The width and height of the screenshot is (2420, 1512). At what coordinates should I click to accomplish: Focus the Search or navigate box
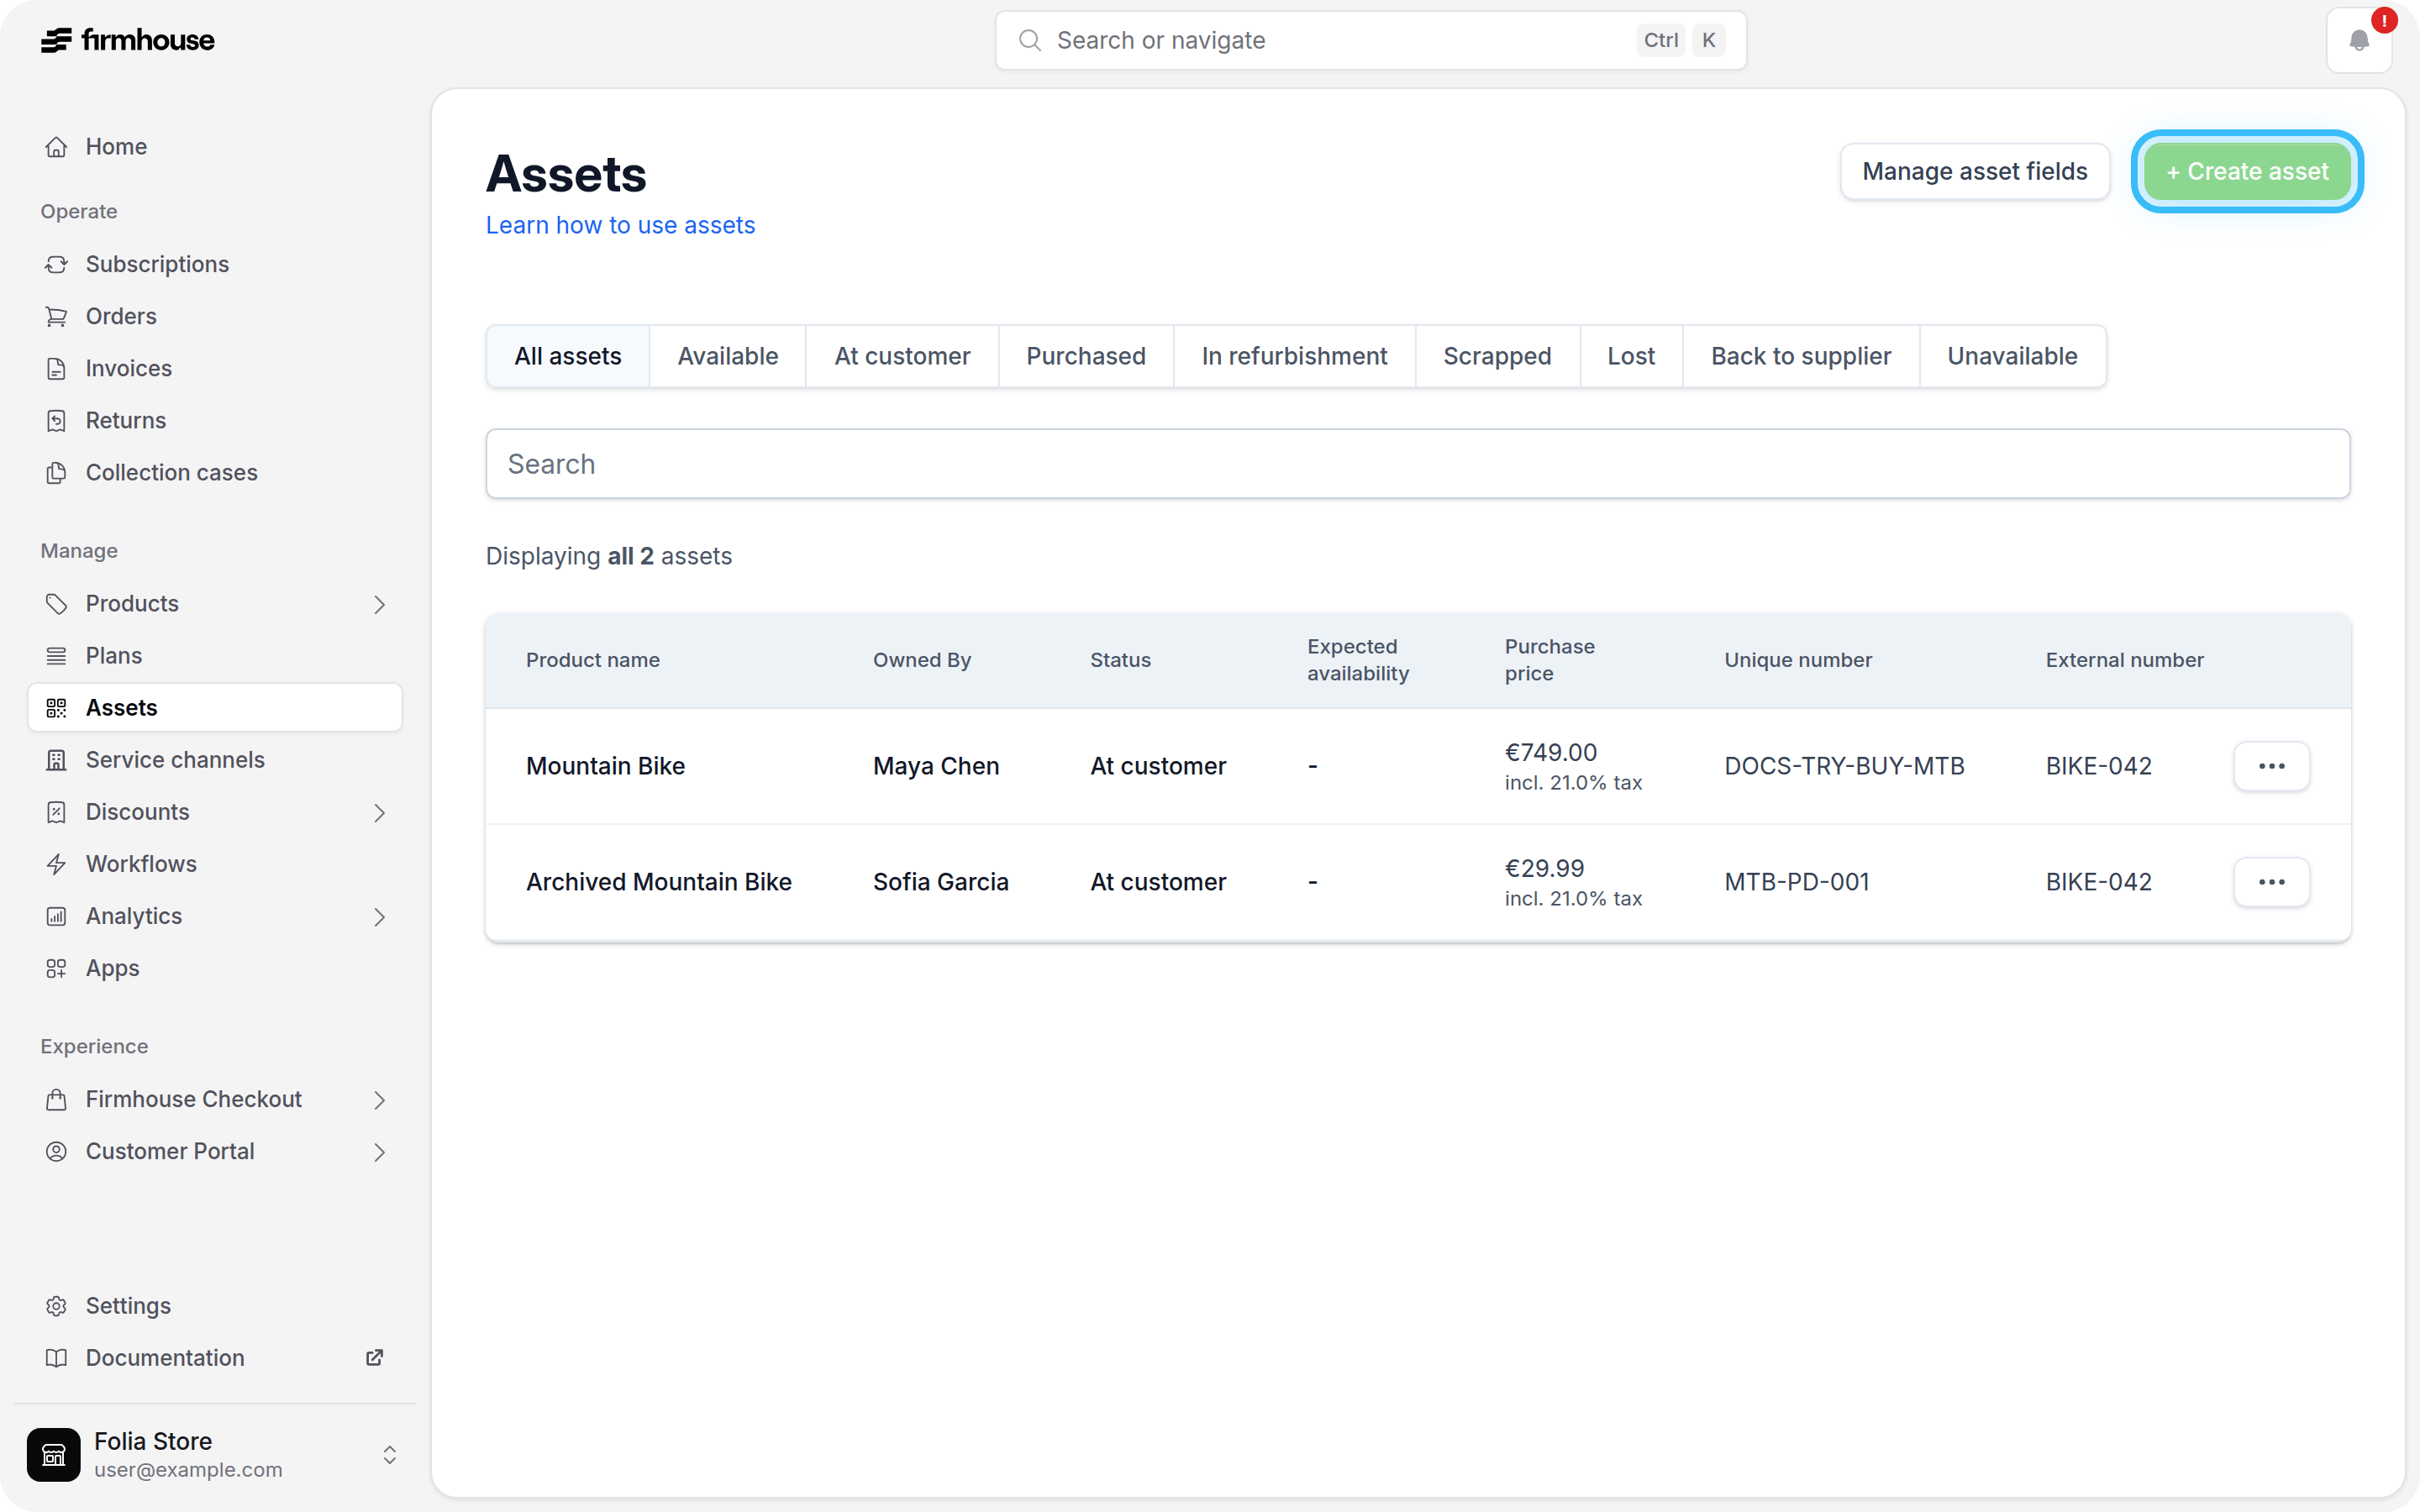tap(1370, 40)
